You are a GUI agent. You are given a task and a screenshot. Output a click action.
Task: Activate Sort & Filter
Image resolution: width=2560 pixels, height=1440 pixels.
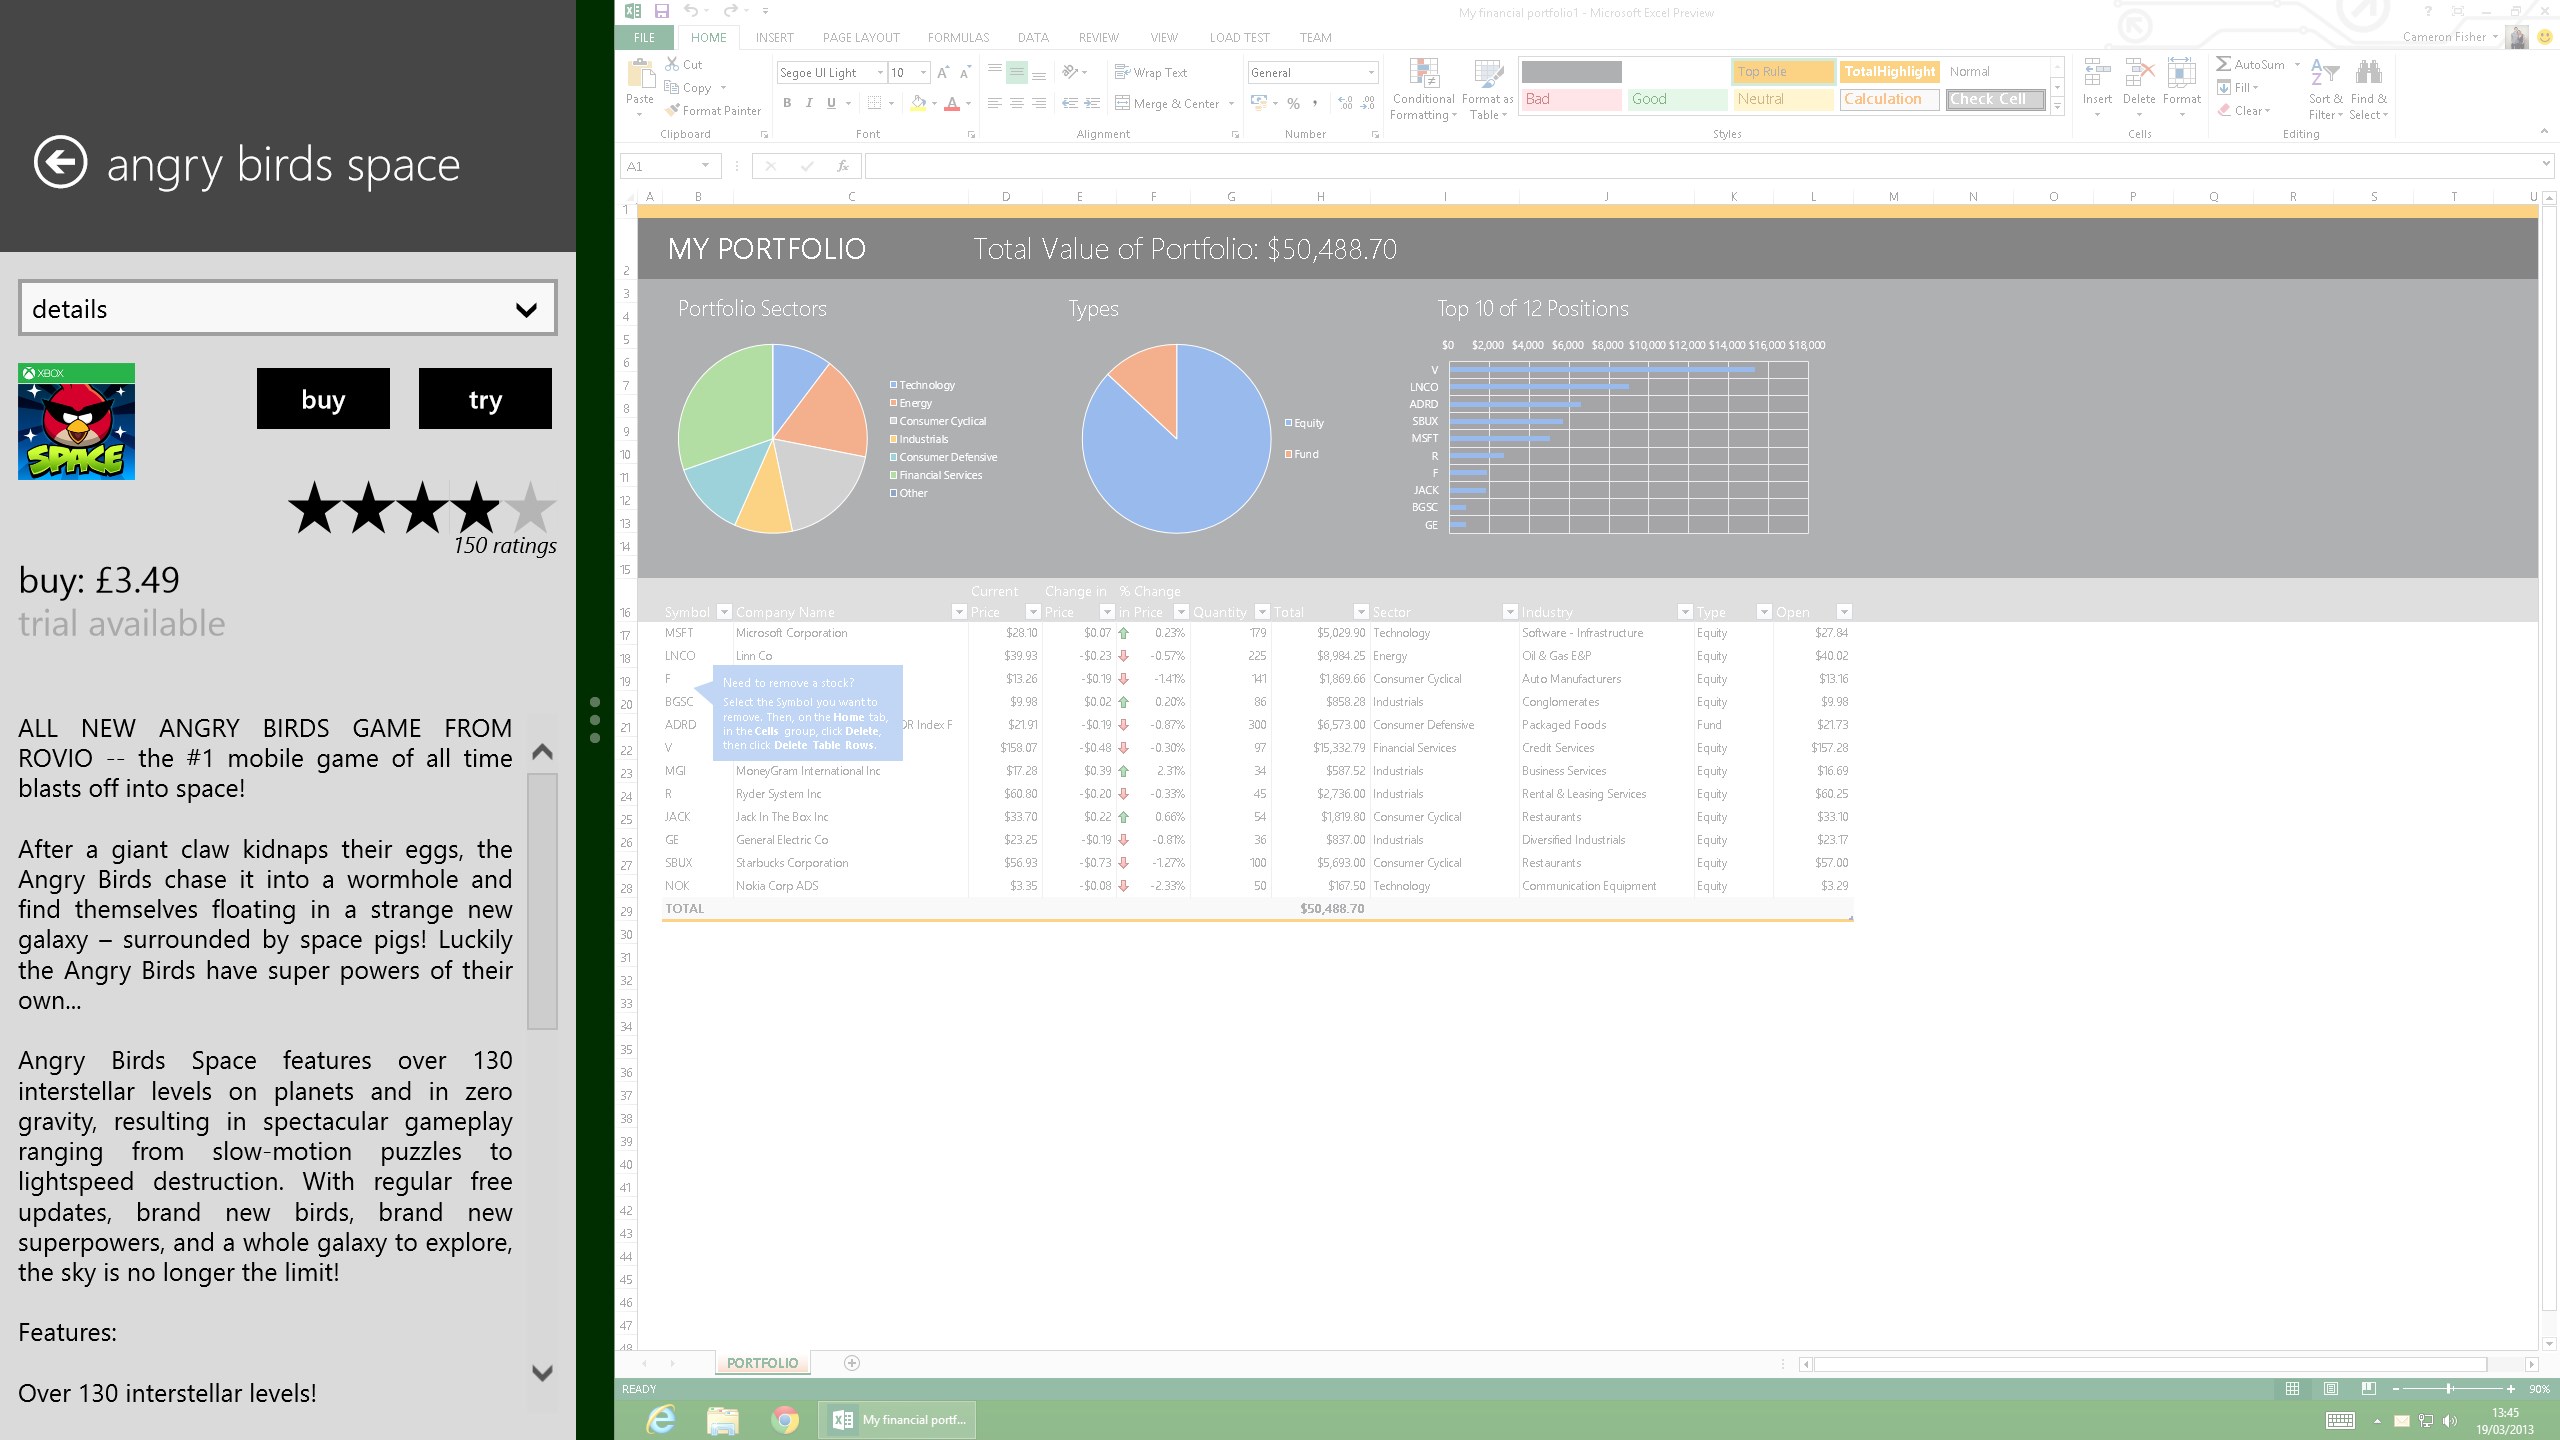pyautogui.click(x=2324, y=88)
